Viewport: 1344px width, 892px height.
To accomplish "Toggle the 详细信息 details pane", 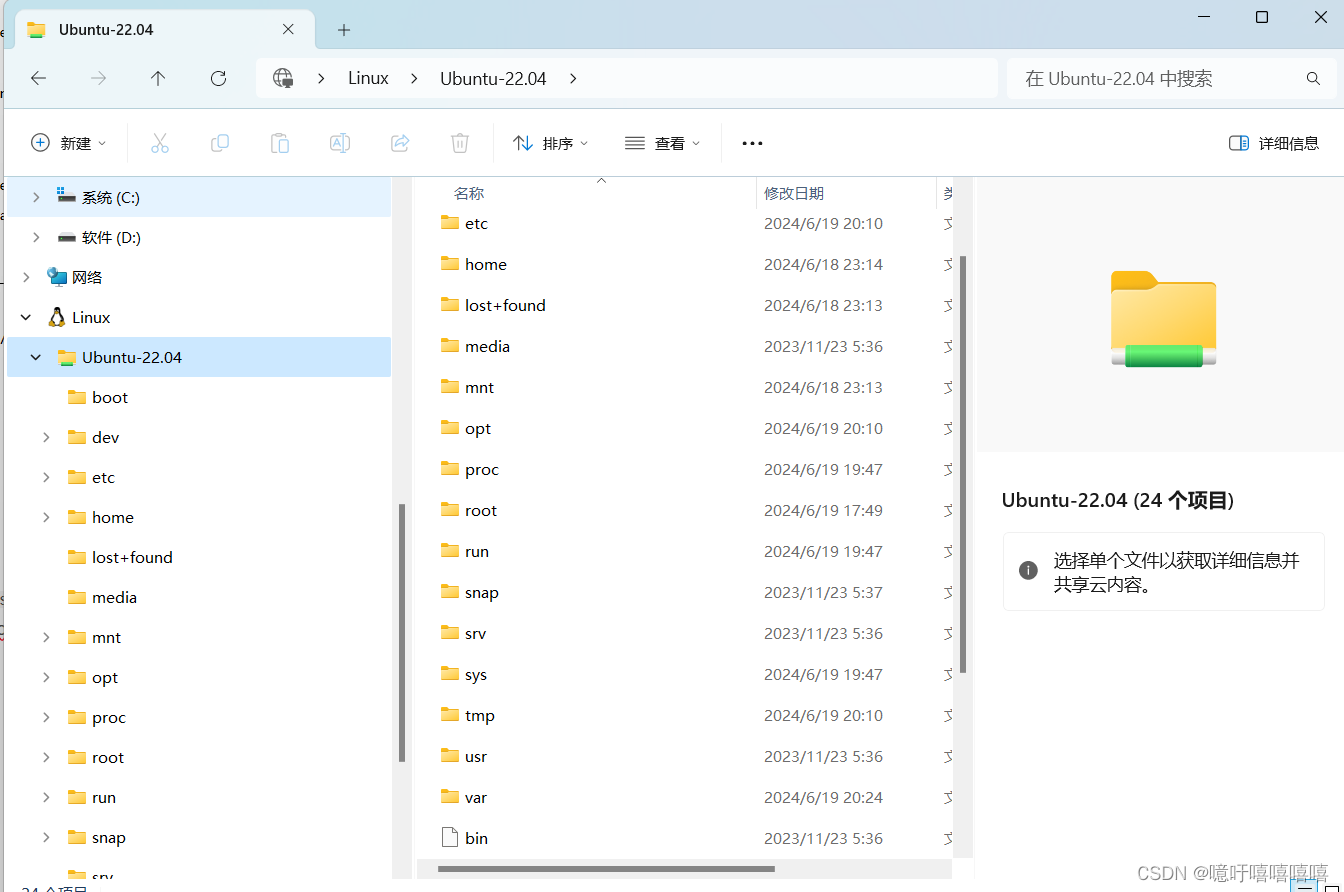I will tap(1274, 143).
